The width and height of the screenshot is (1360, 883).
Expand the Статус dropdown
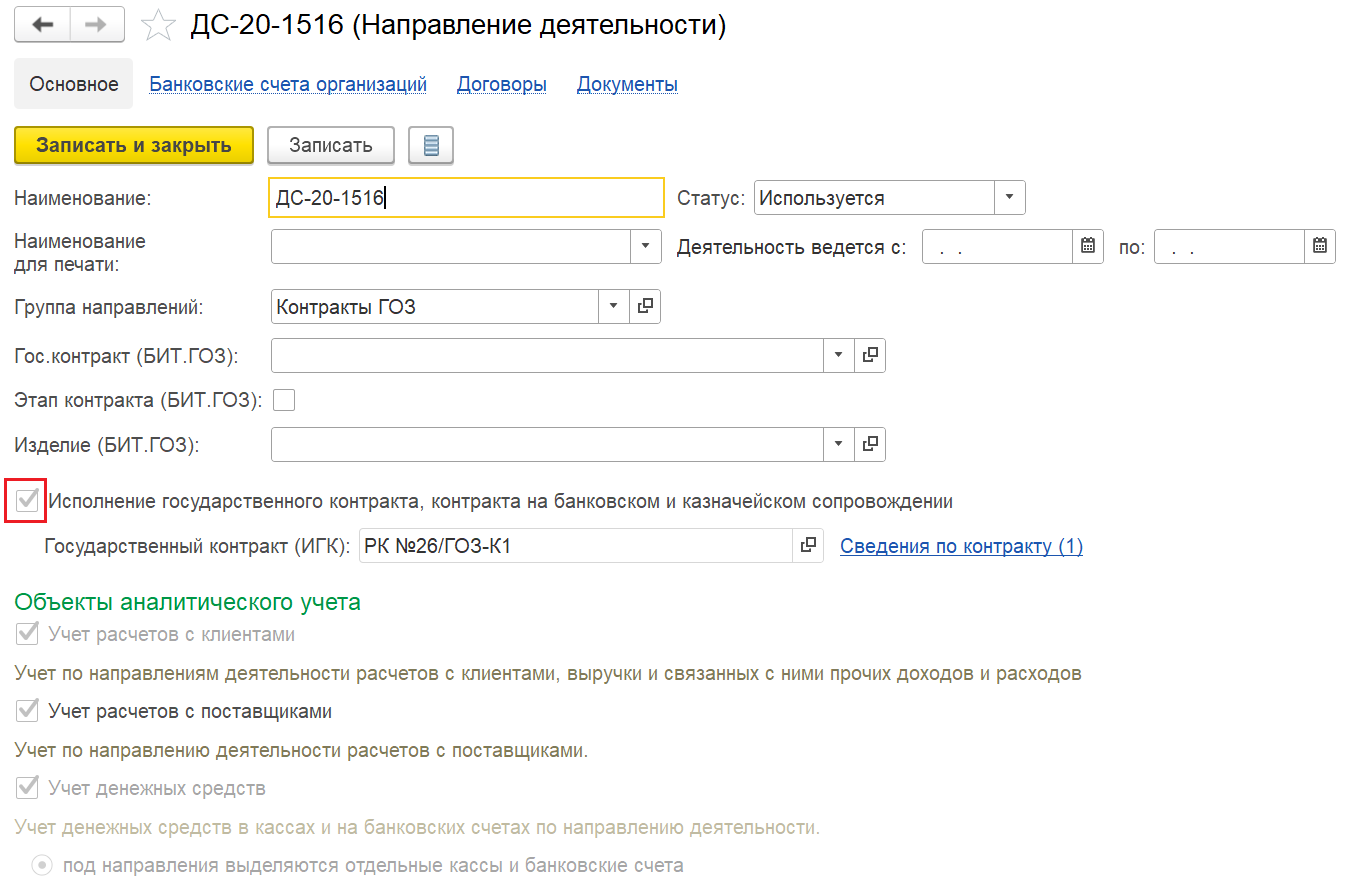(1009, 198)
